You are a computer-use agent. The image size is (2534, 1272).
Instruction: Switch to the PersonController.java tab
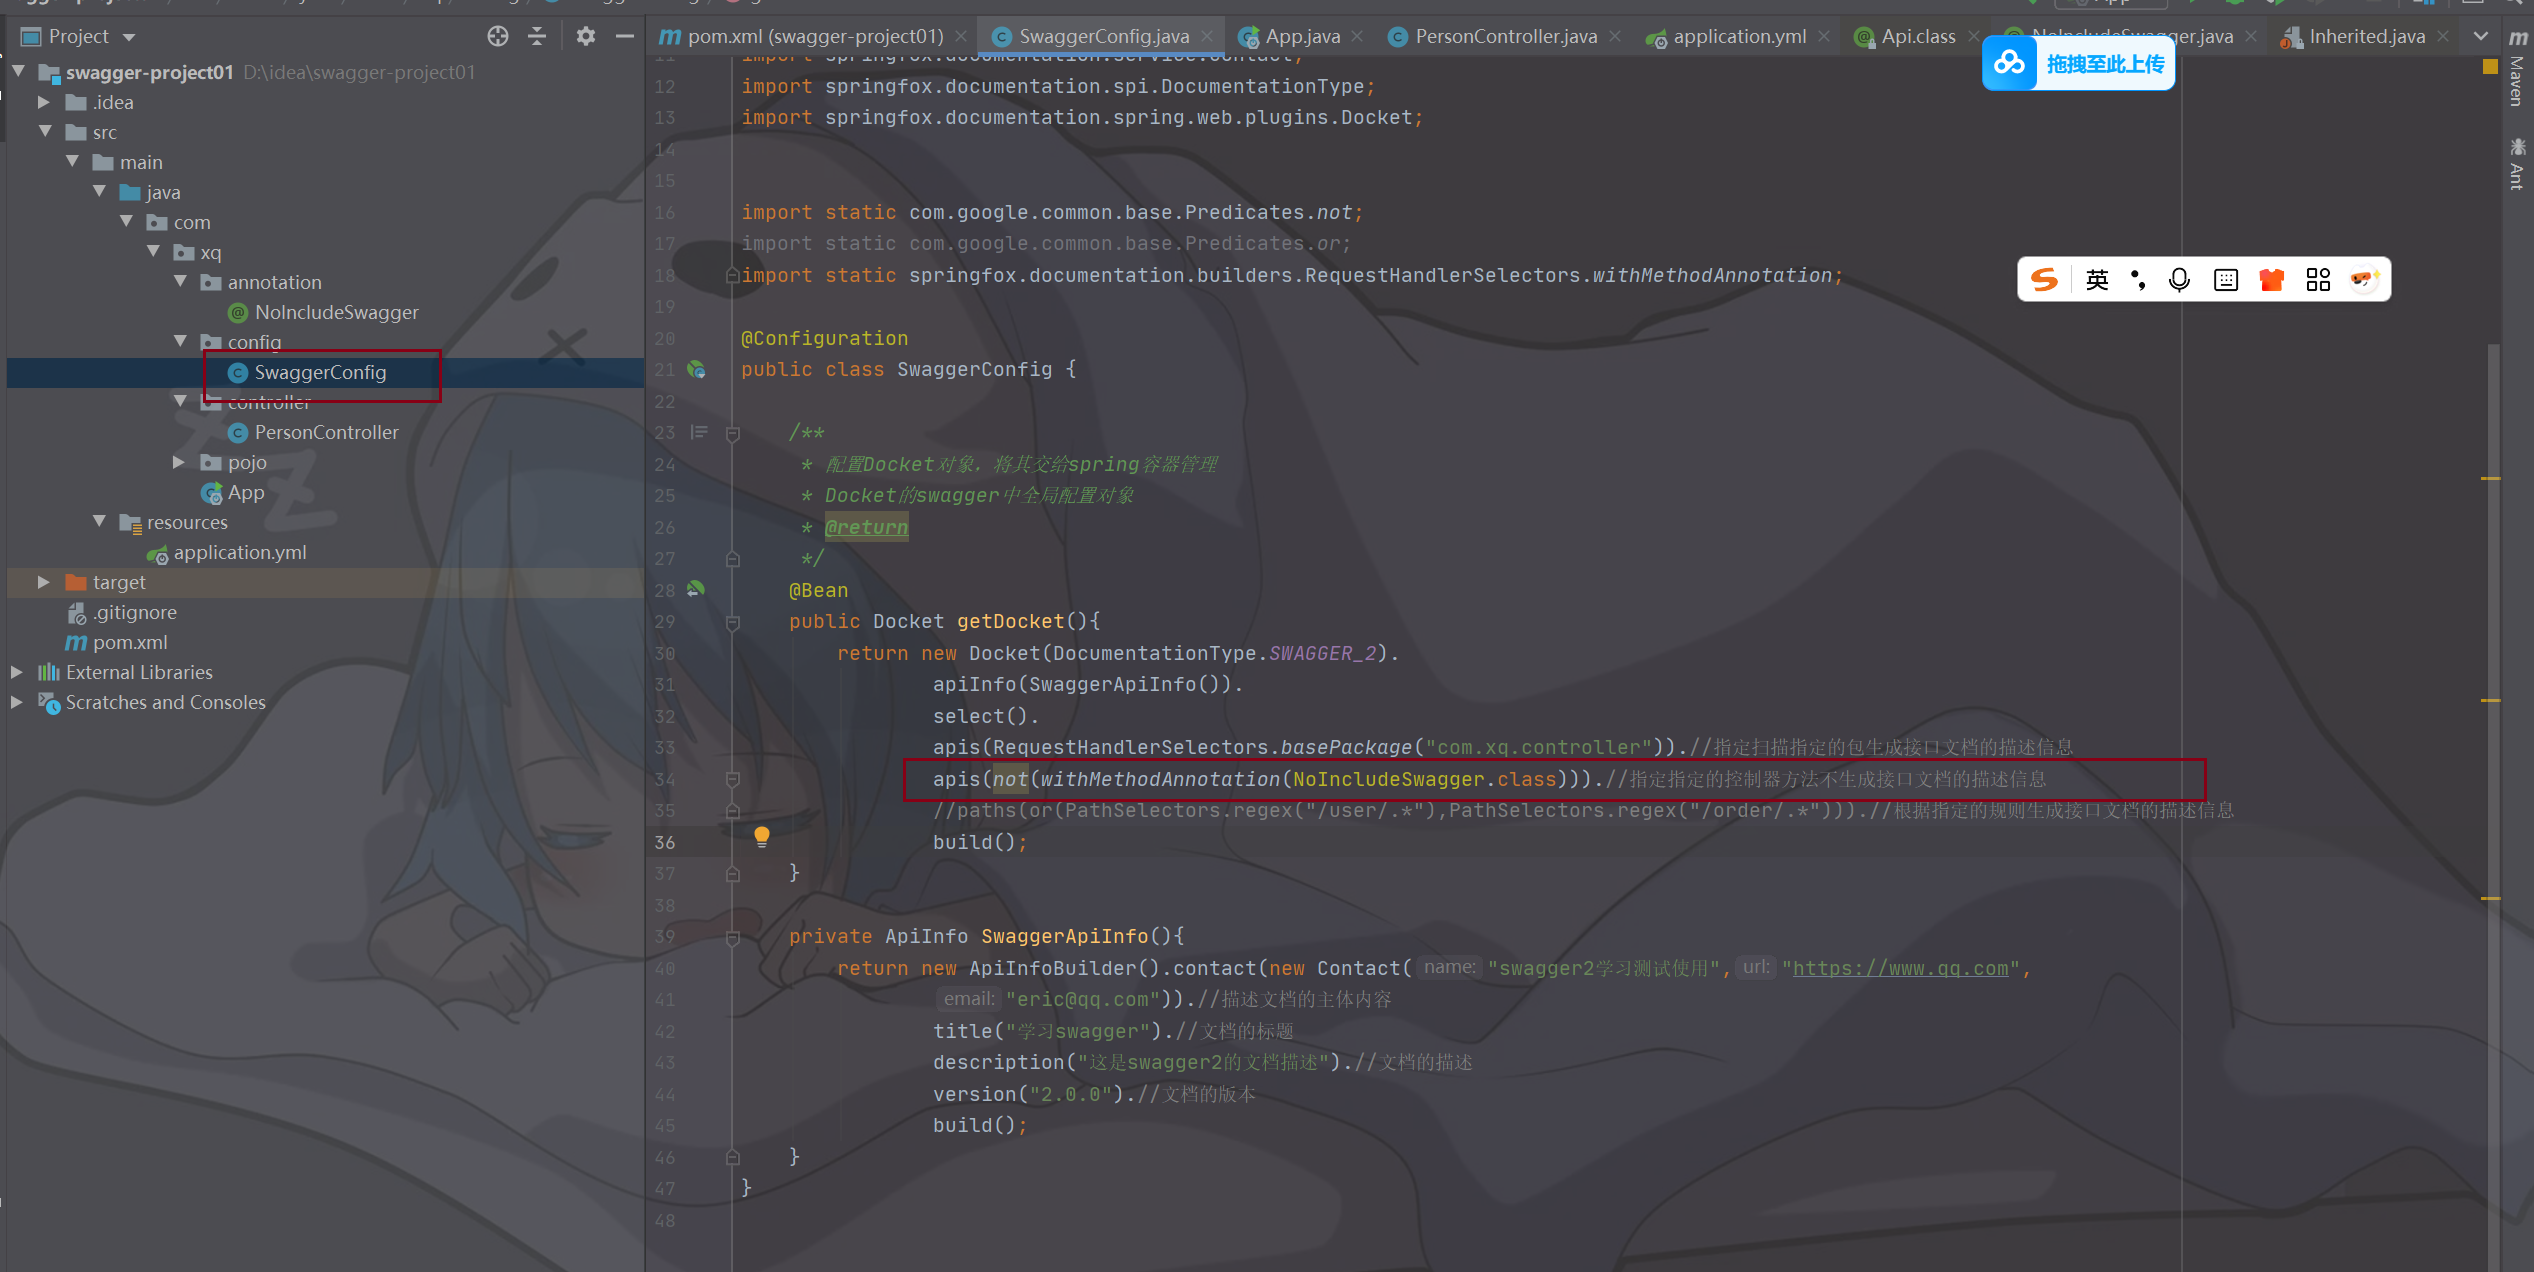pos(1505,37)
